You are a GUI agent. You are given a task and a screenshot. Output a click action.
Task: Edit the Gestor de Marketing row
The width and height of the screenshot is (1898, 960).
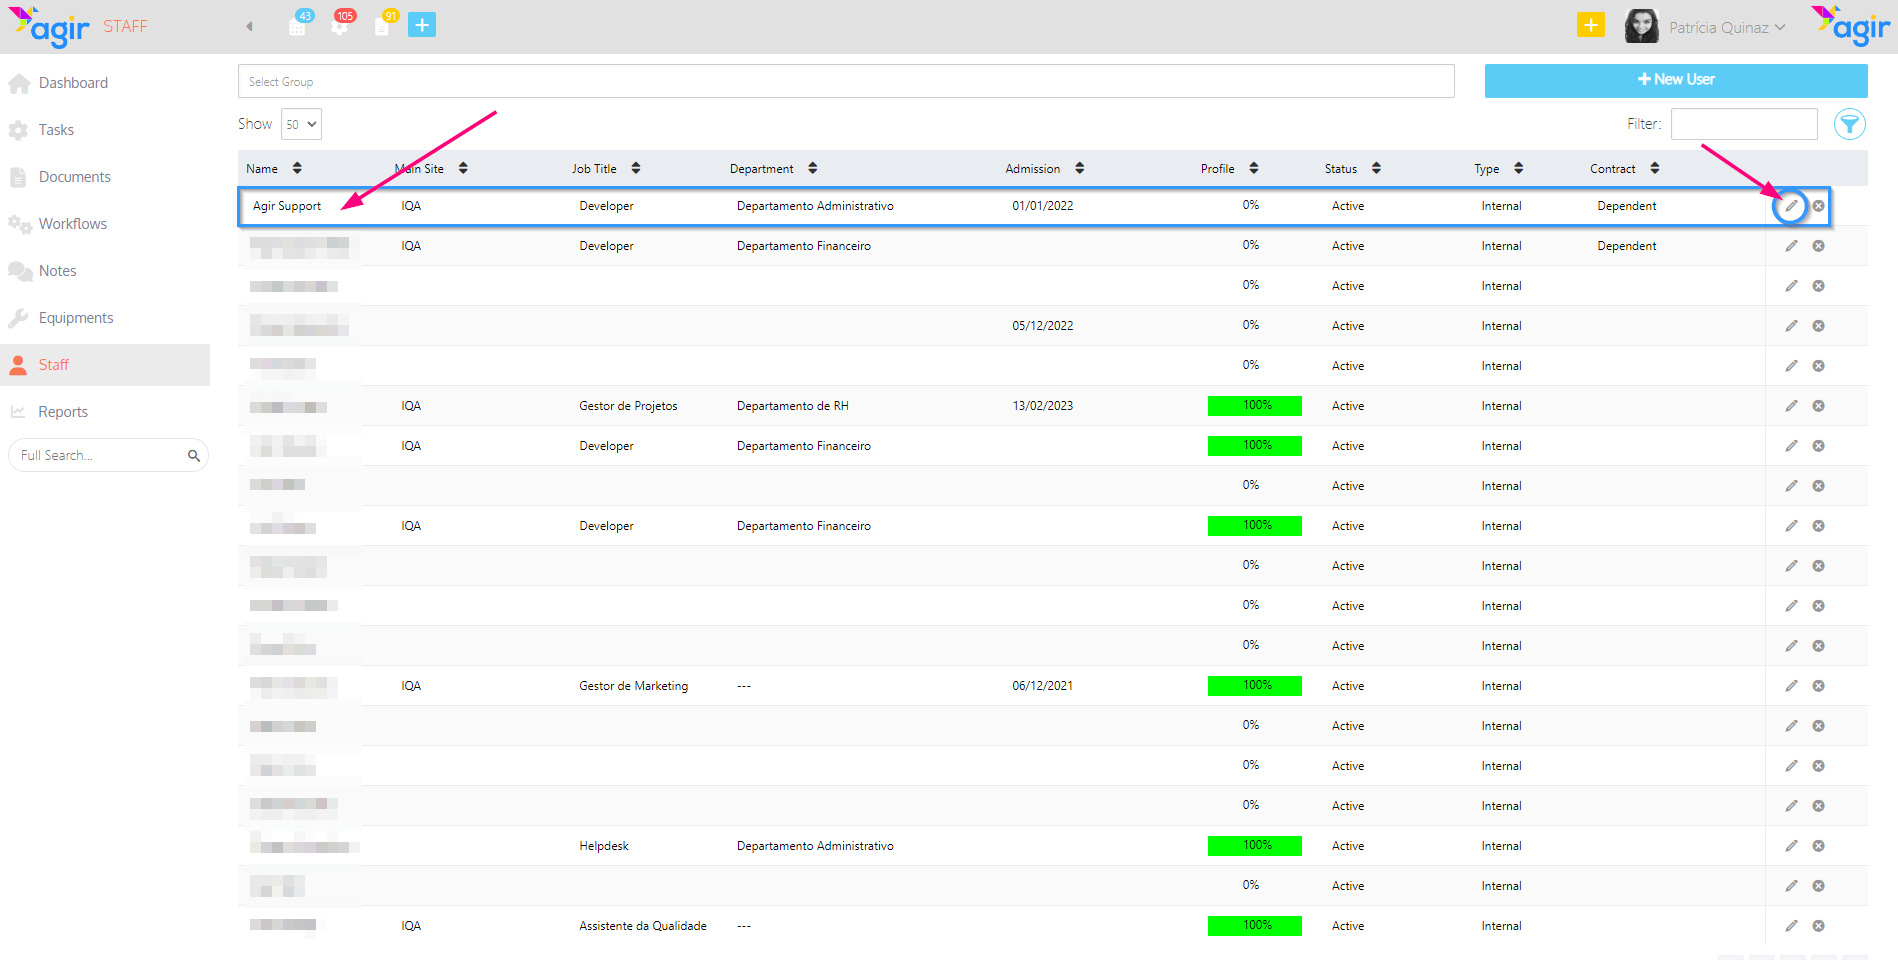pos(1791,686)
